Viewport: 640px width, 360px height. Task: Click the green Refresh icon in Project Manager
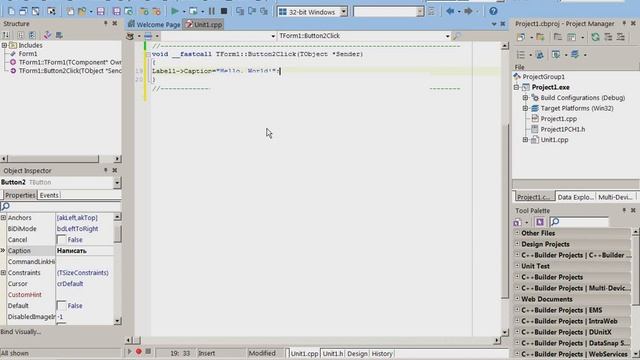(596, 37)
